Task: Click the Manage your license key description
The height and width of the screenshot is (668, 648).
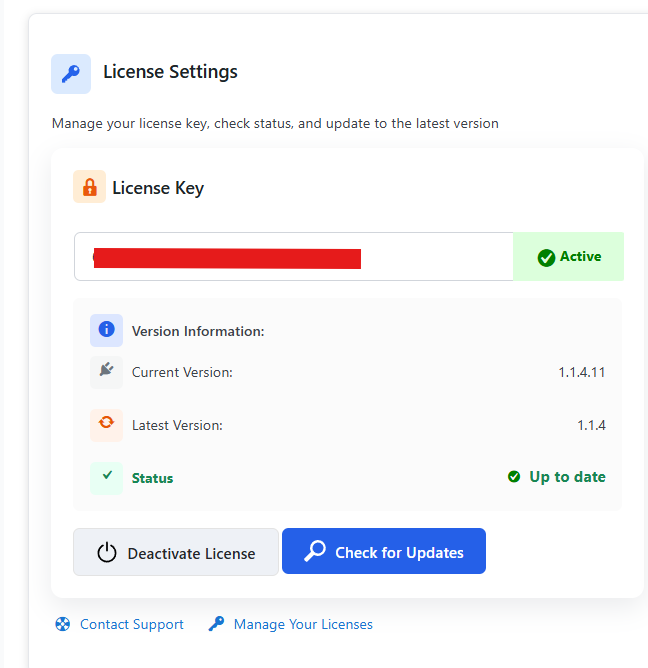Action: click(275, 124)
